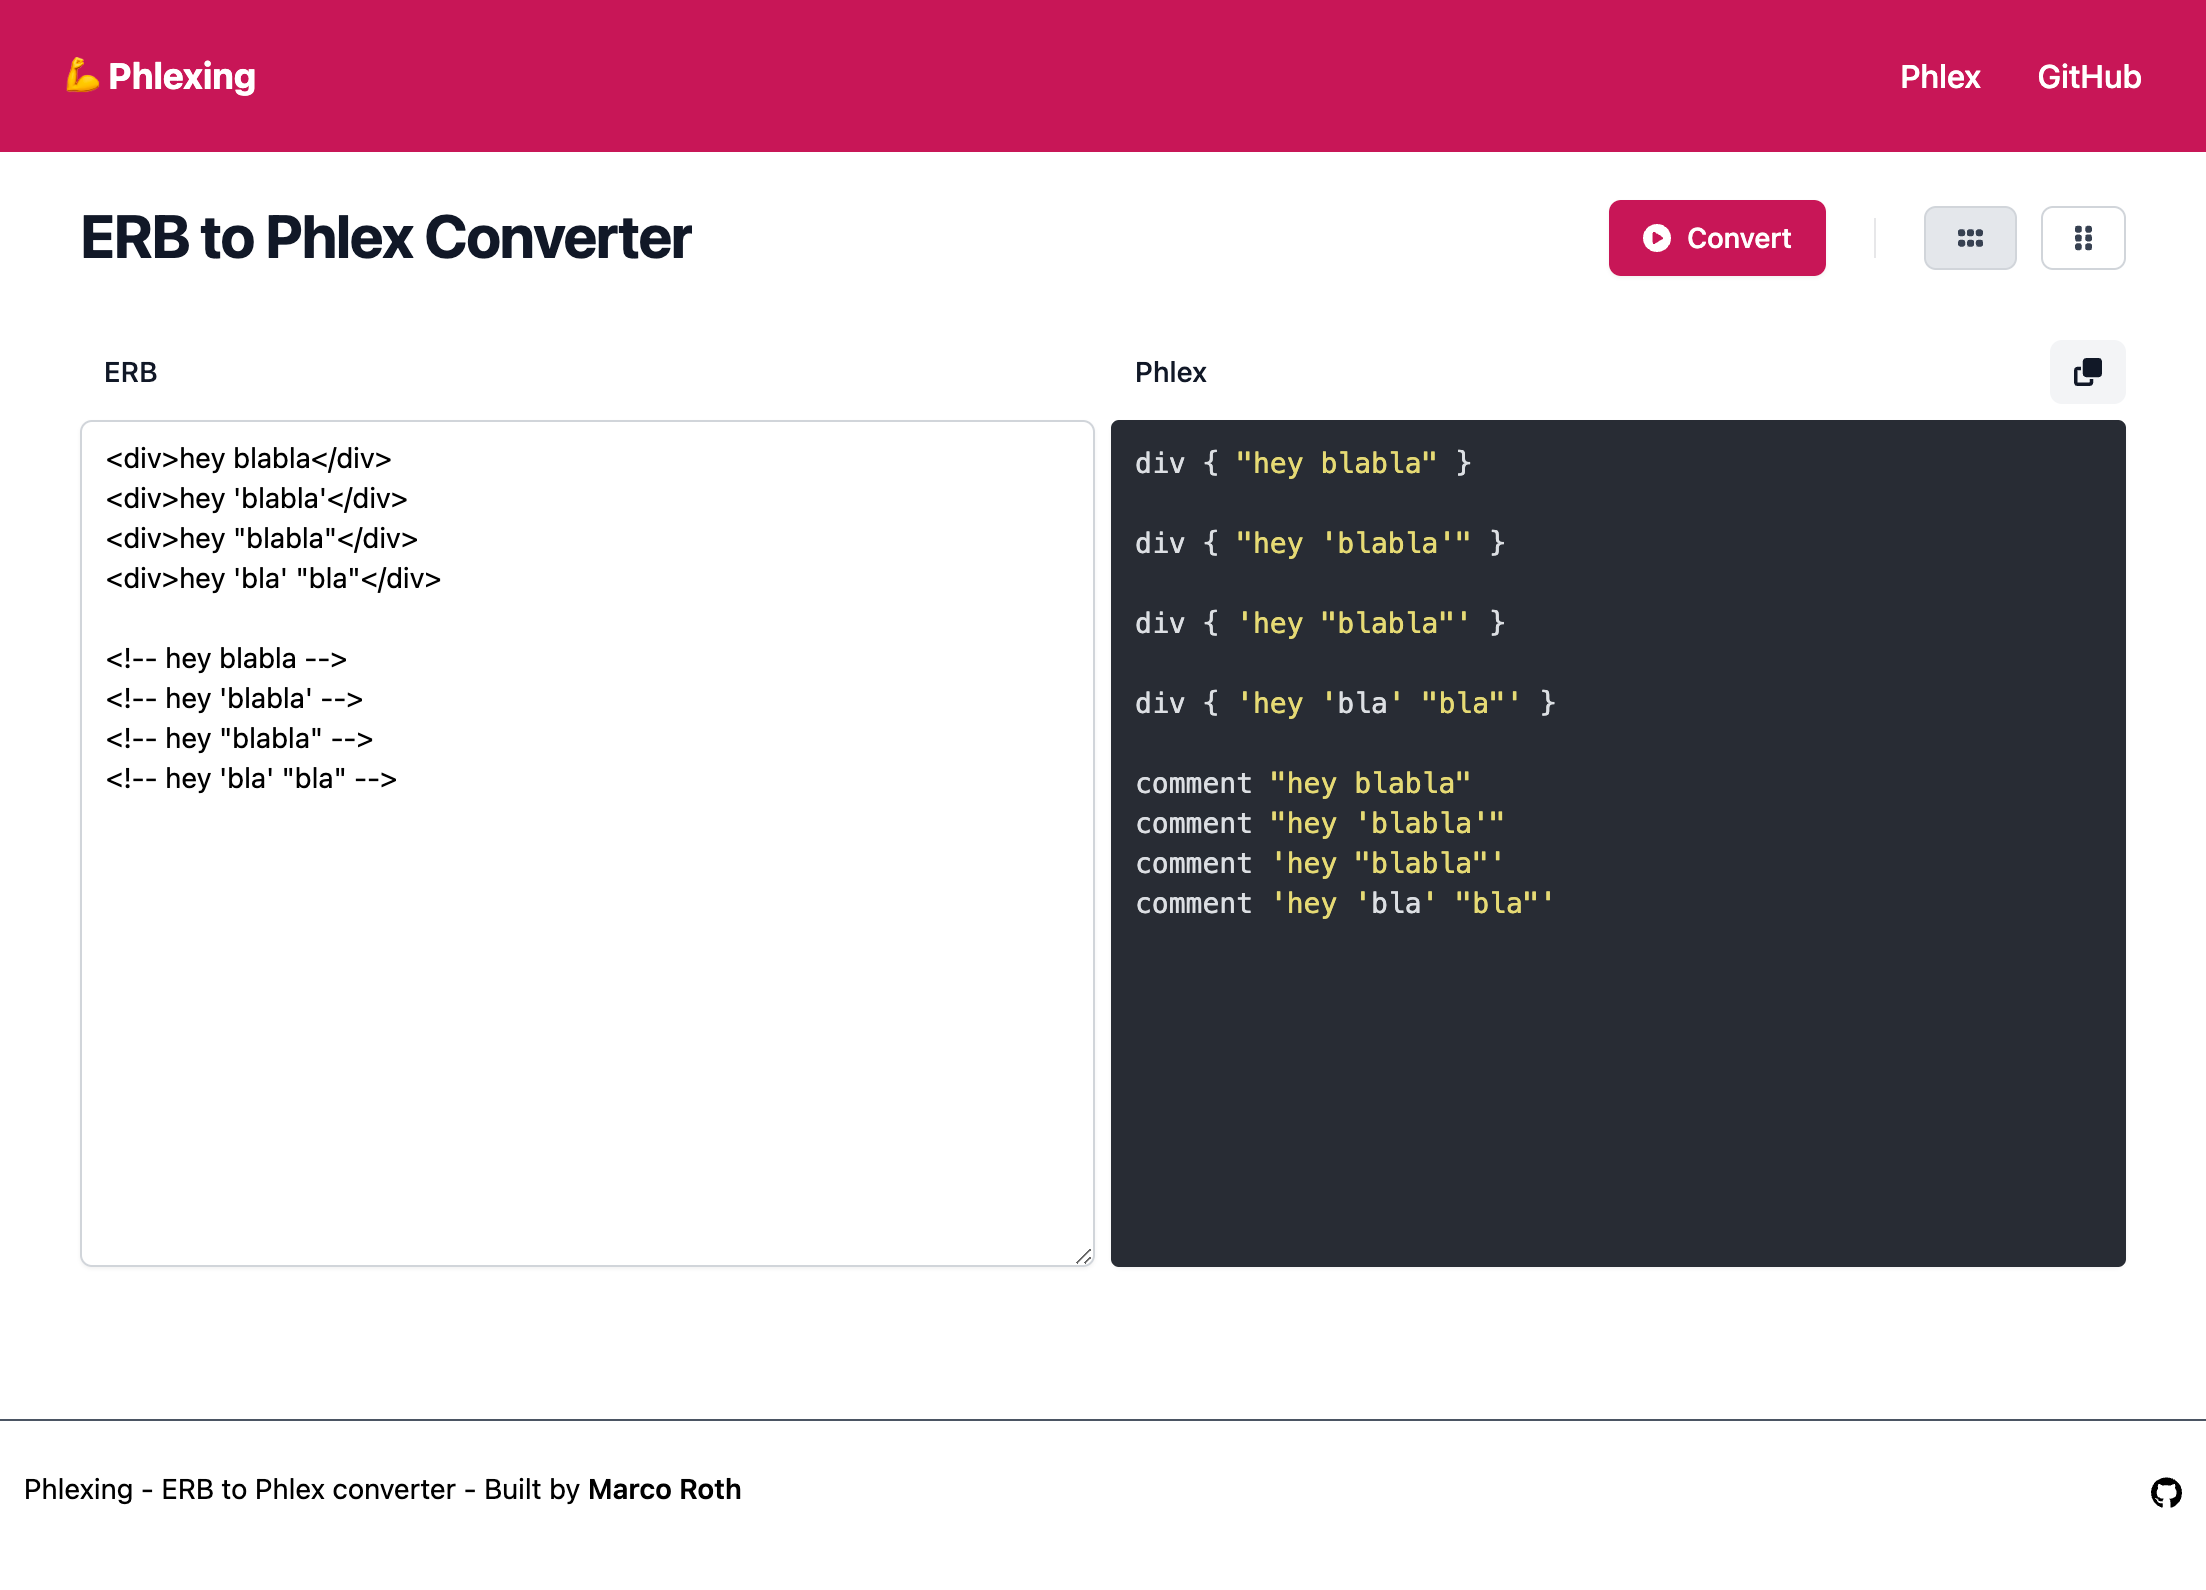Screen dimensions: 2206x1590
Task: Switch to vertical stacked layout icon
Action: tap(2082, 238)
